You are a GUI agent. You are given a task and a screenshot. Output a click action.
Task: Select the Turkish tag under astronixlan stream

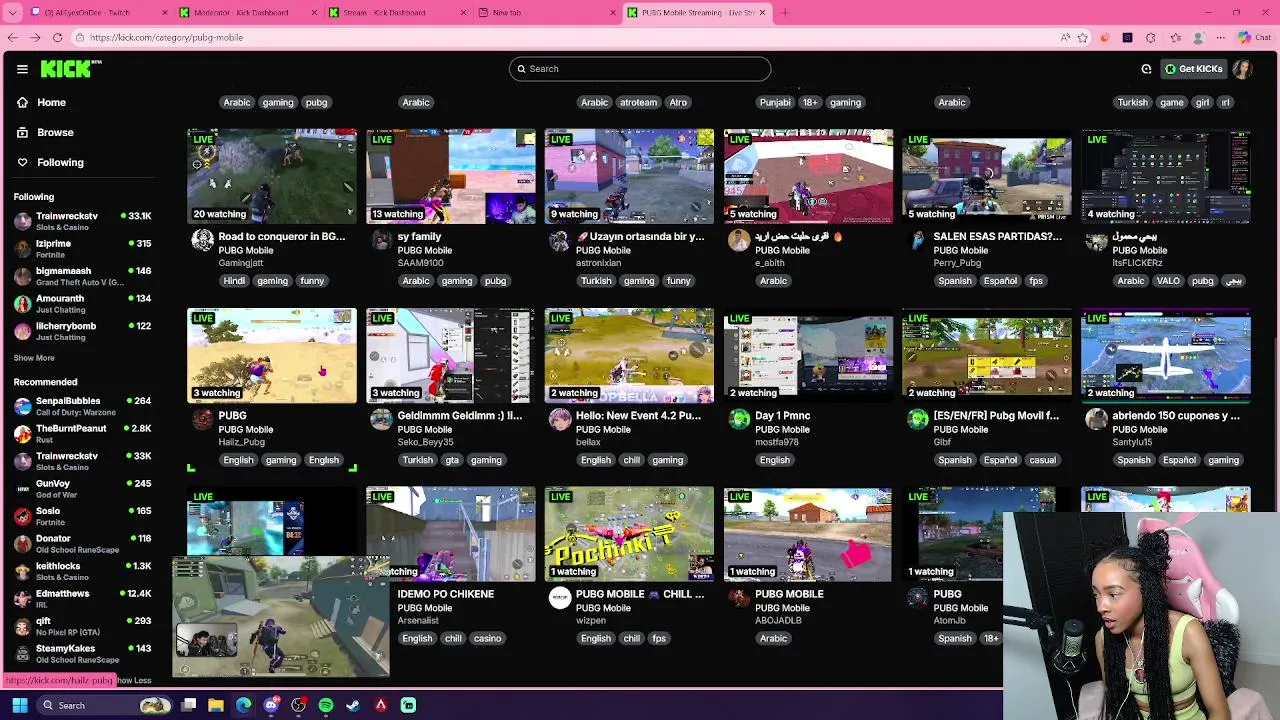tap(596, 281)
